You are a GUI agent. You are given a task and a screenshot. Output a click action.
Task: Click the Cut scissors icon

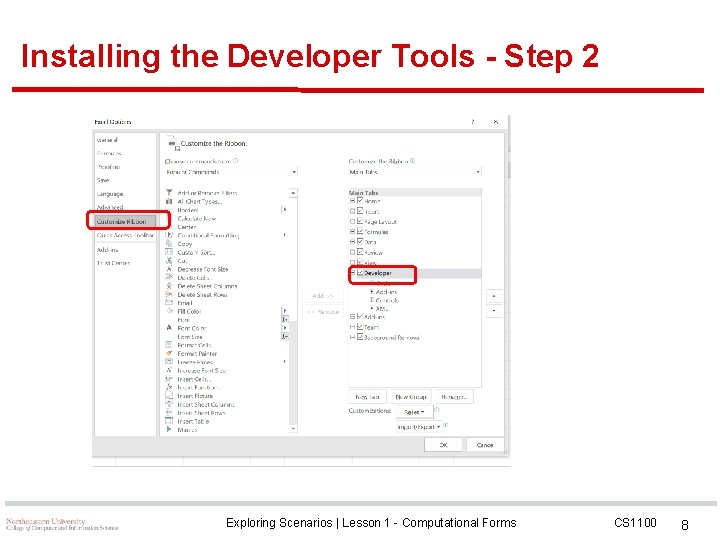tap(169, 260)
